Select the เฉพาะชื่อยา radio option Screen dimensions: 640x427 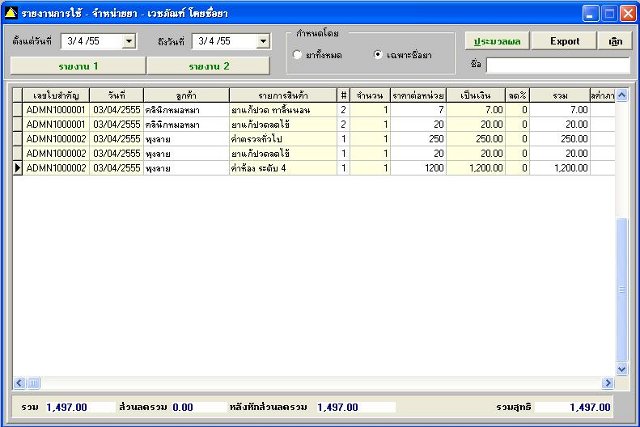click(378, 54)
